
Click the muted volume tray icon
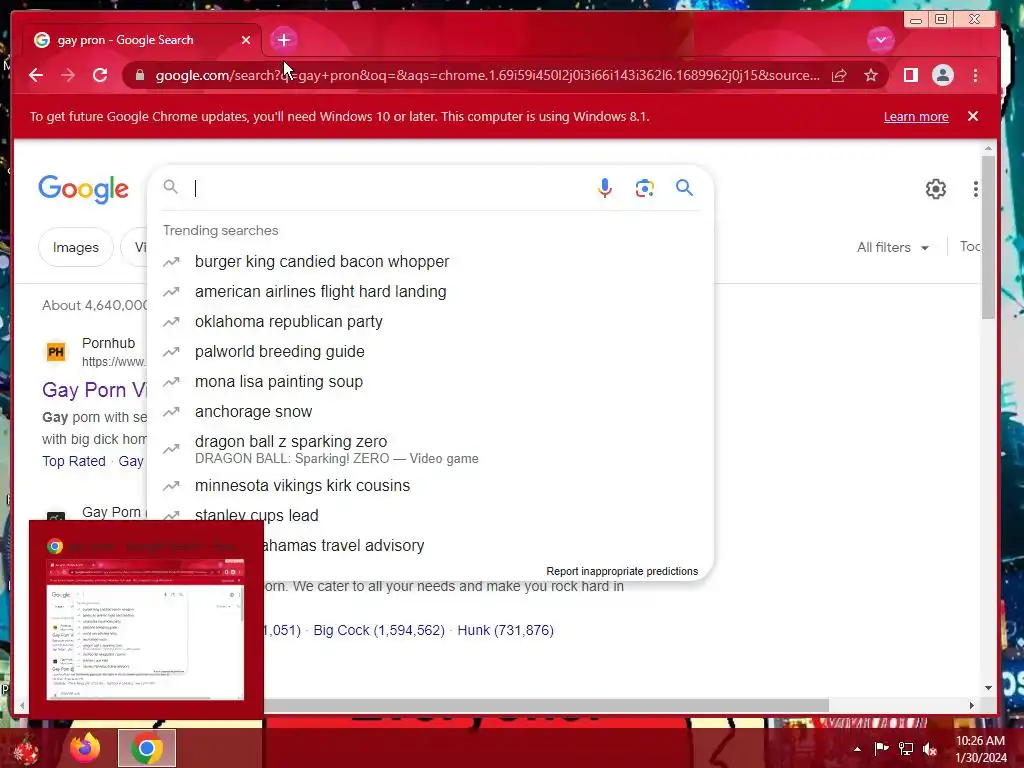[929, 748]
